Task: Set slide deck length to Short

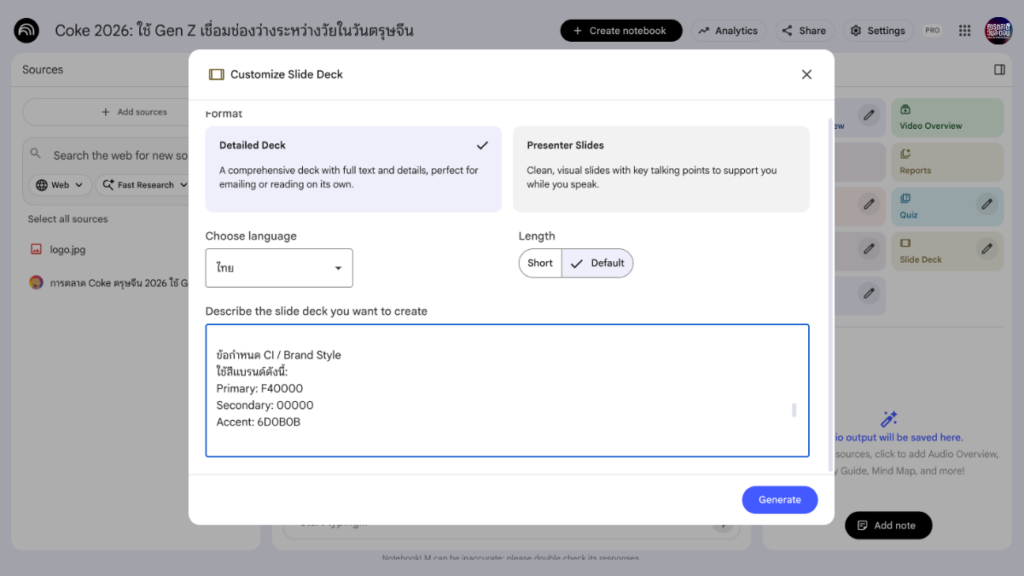Action: [539, 263]
